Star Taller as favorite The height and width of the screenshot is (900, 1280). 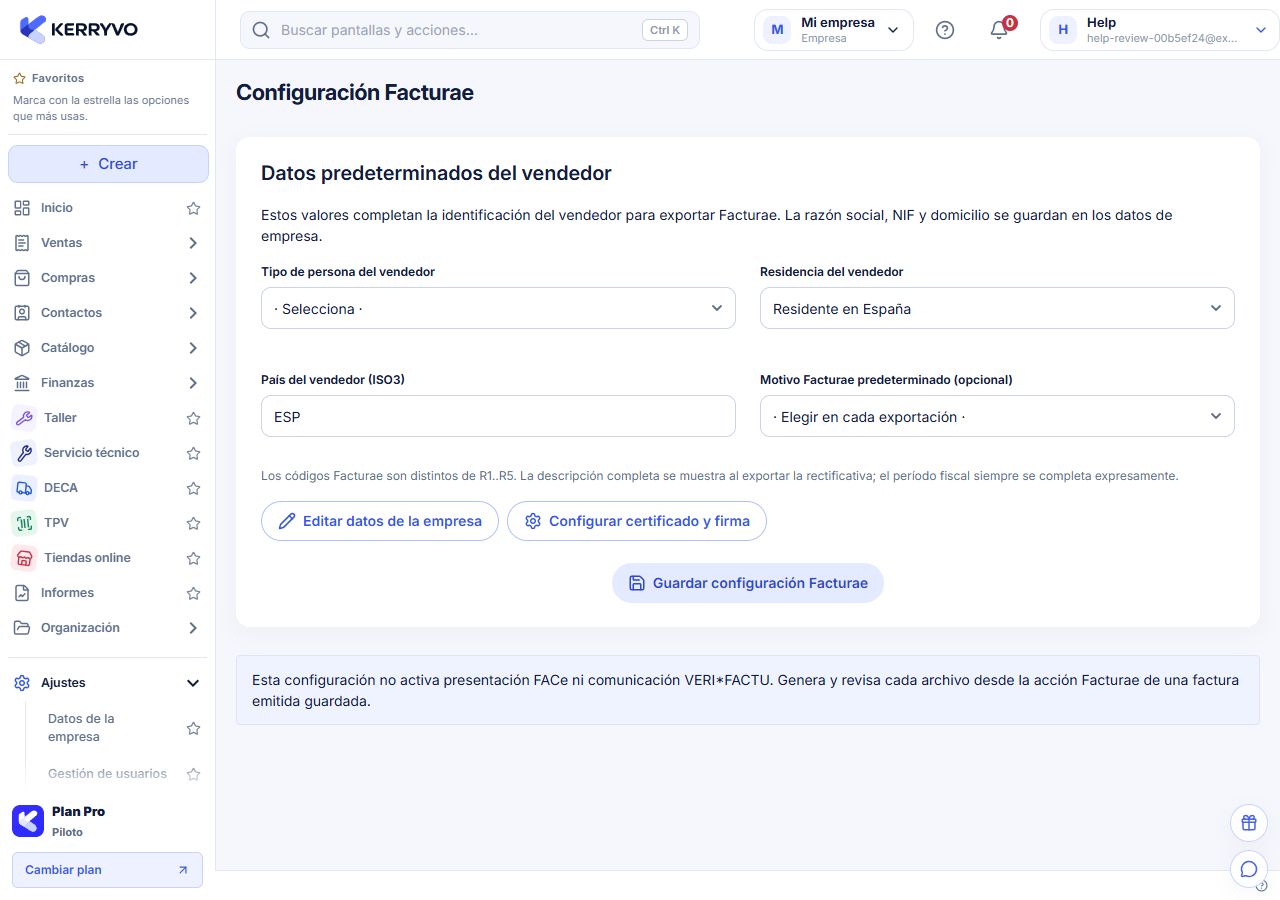(x=194, y=418)
